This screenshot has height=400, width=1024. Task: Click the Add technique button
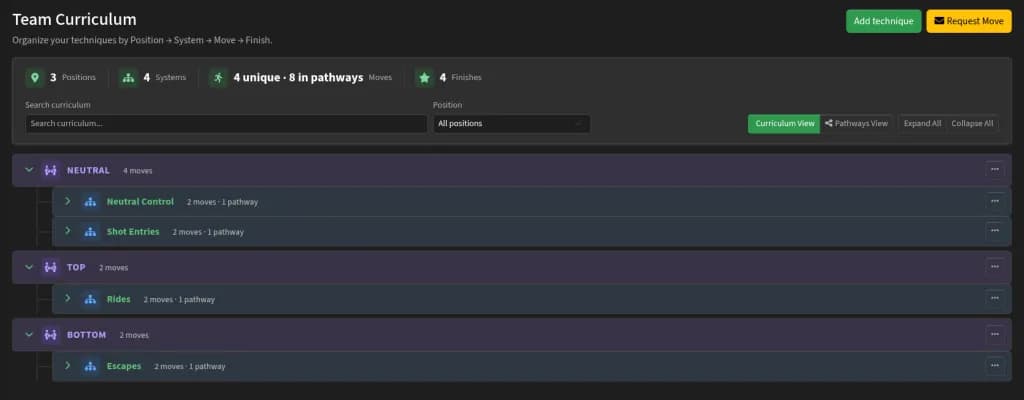coord(883,21)
